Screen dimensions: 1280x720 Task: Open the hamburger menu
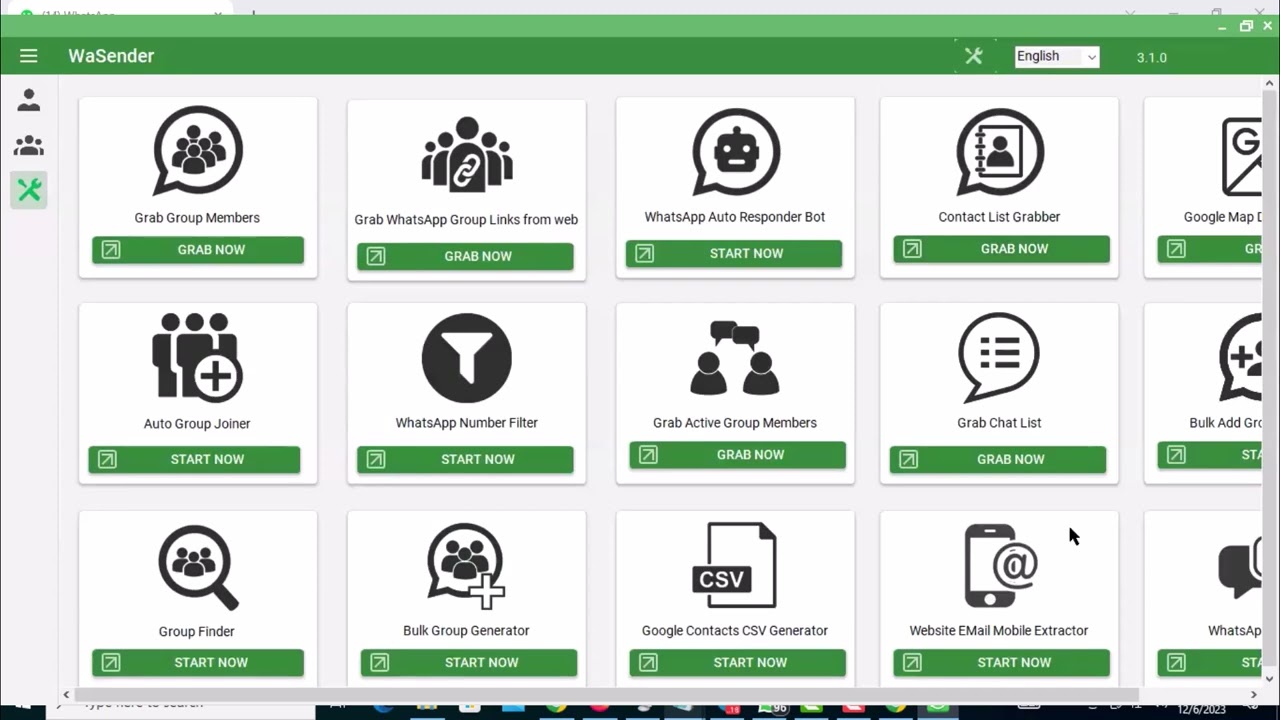[28, 56]
